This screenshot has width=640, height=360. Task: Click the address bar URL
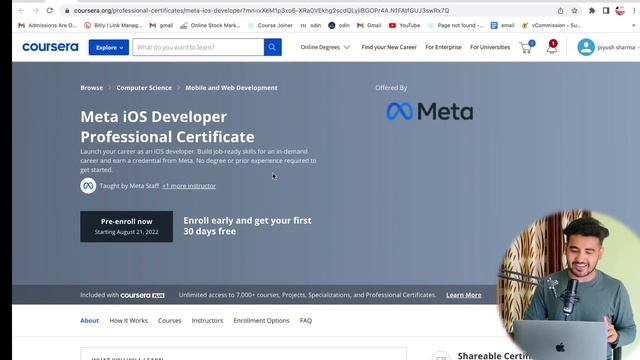261,11
